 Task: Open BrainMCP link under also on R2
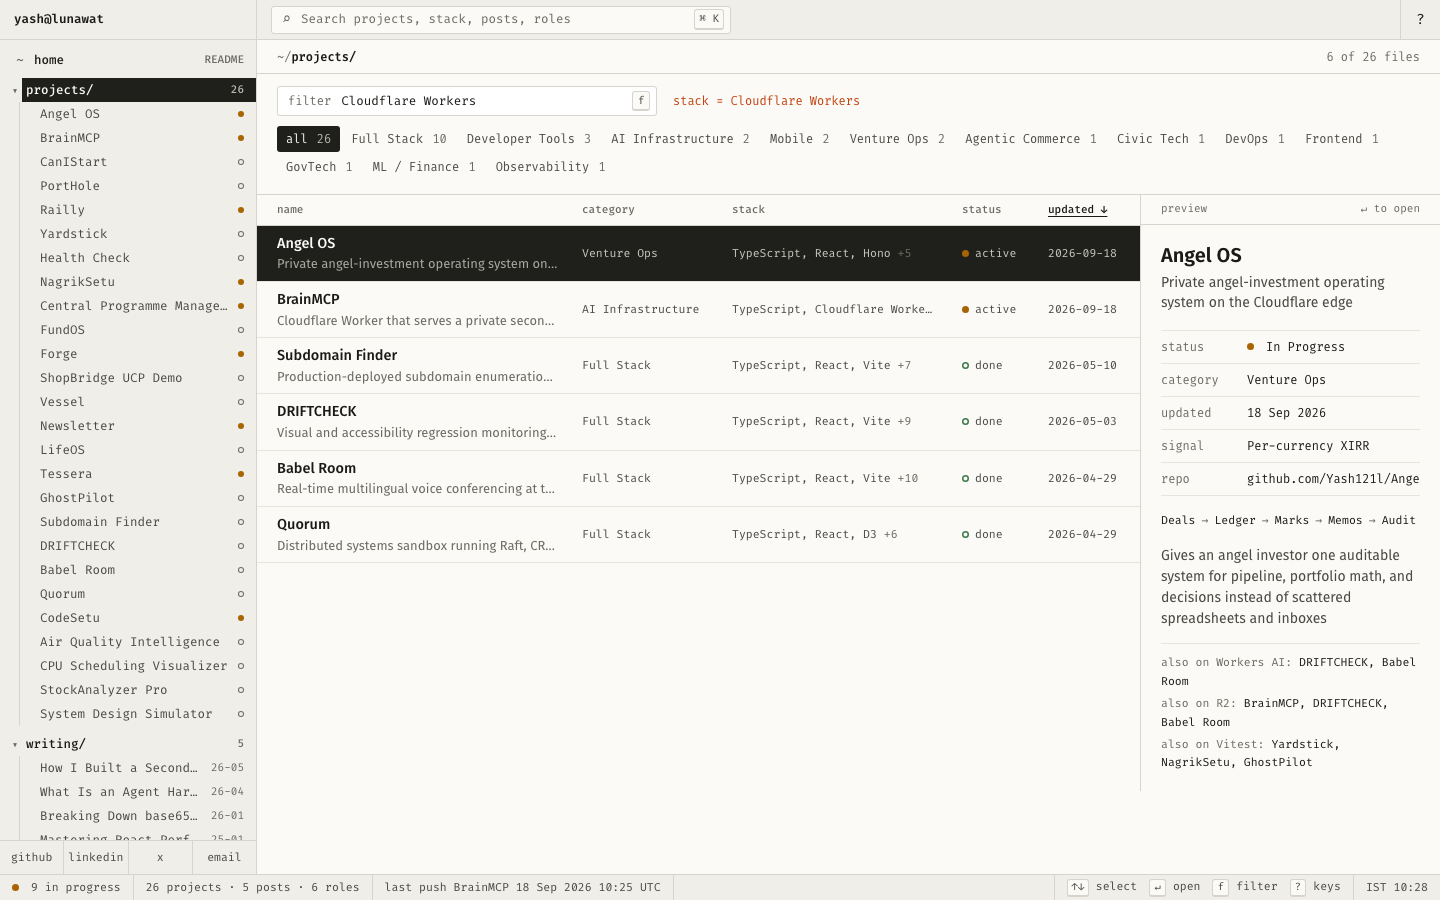(1271, 703)
